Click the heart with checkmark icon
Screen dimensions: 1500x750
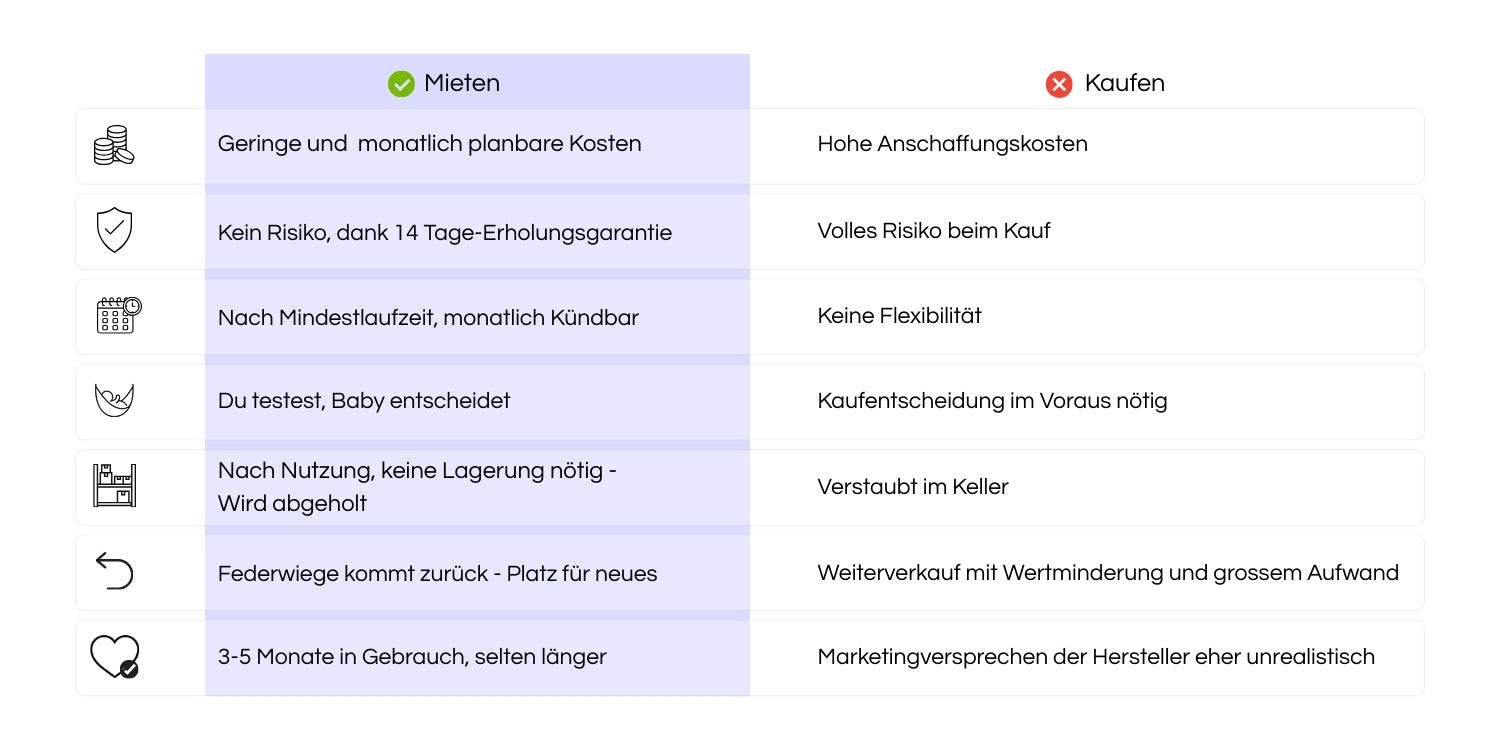[114, 657]
